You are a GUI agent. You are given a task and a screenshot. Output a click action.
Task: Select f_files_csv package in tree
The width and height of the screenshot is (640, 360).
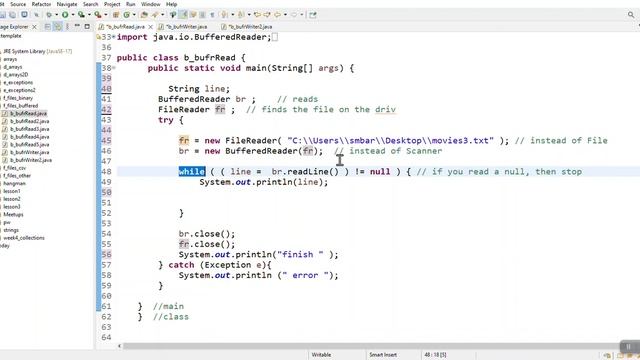(x=15, y=168)
